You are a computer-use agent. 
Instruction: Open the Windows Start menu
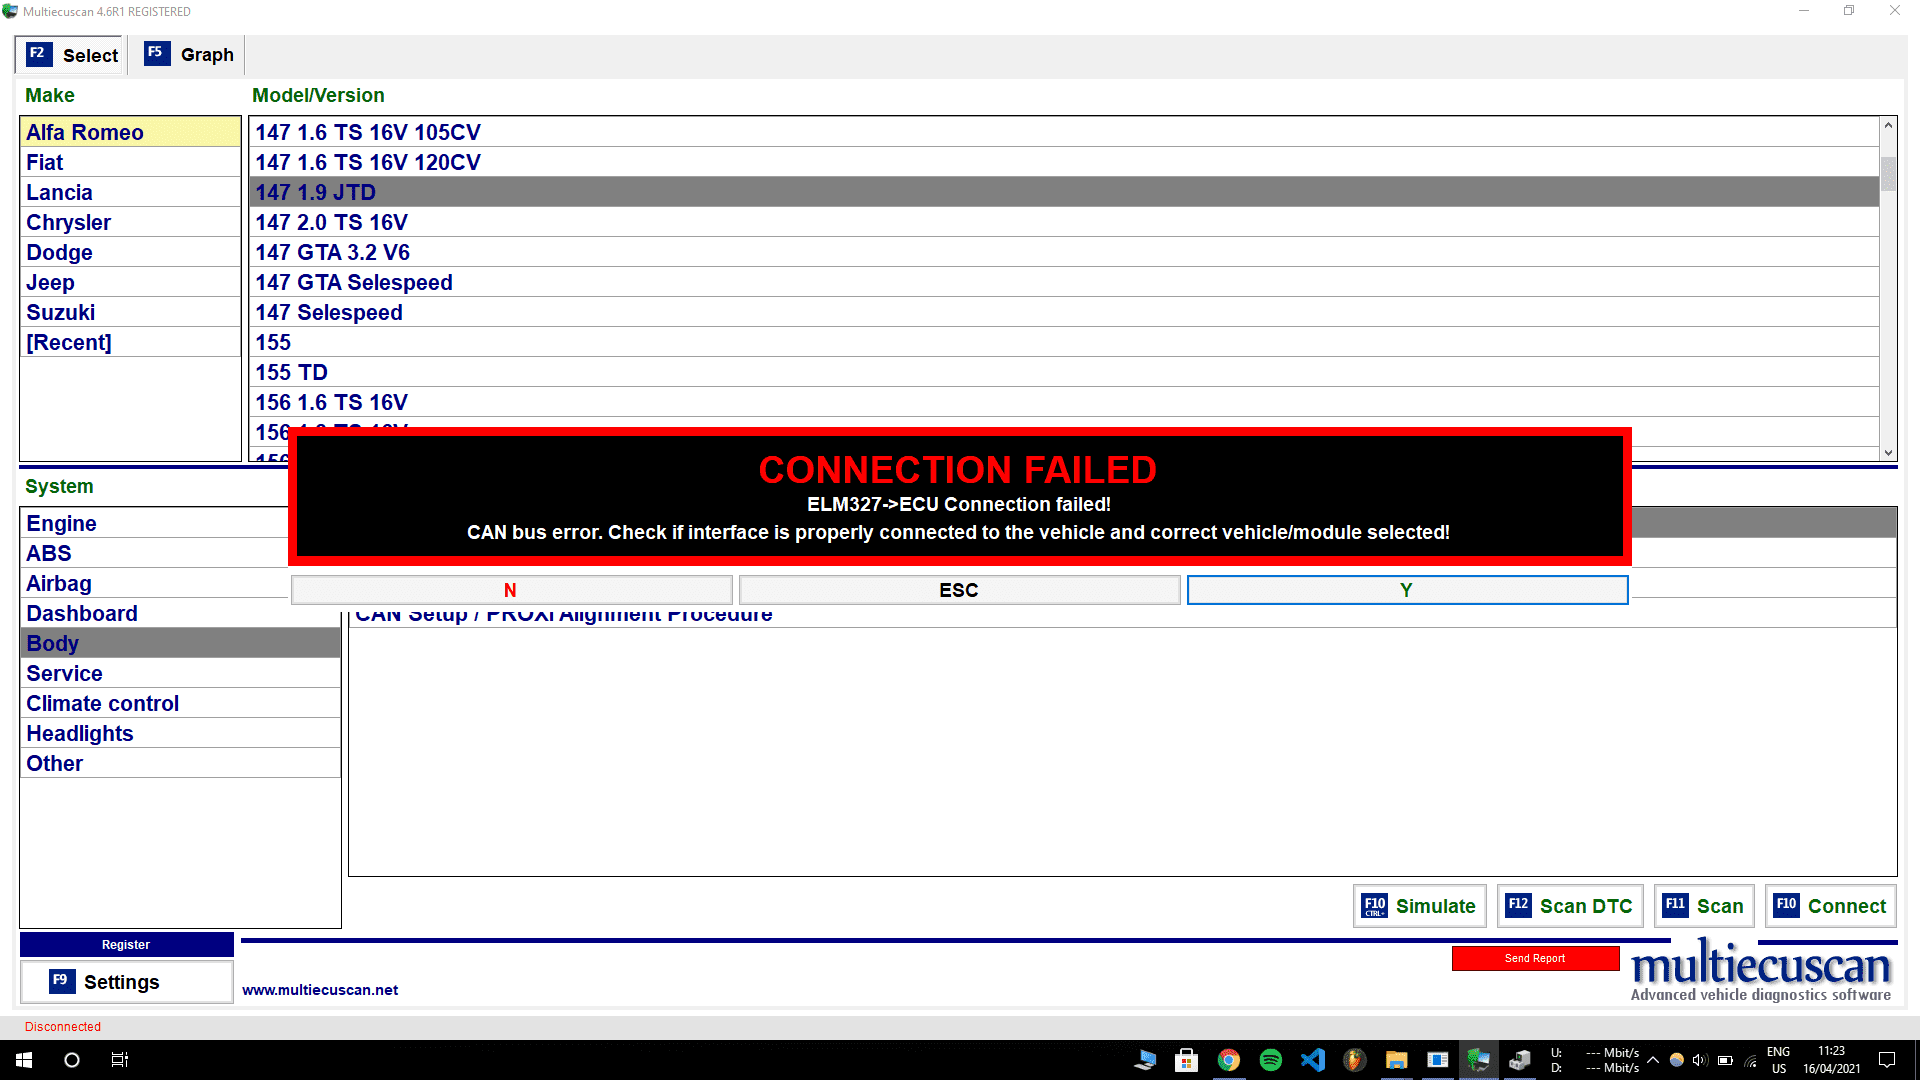(24, 1060)
